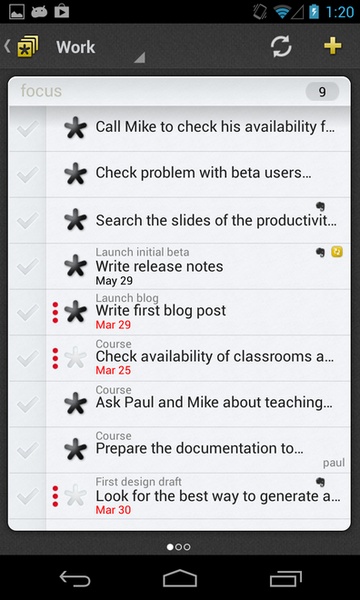This screenshot has height=600, width=360.
Task: Open Evernote icon on Search the slides task
Action: point(321,207)
